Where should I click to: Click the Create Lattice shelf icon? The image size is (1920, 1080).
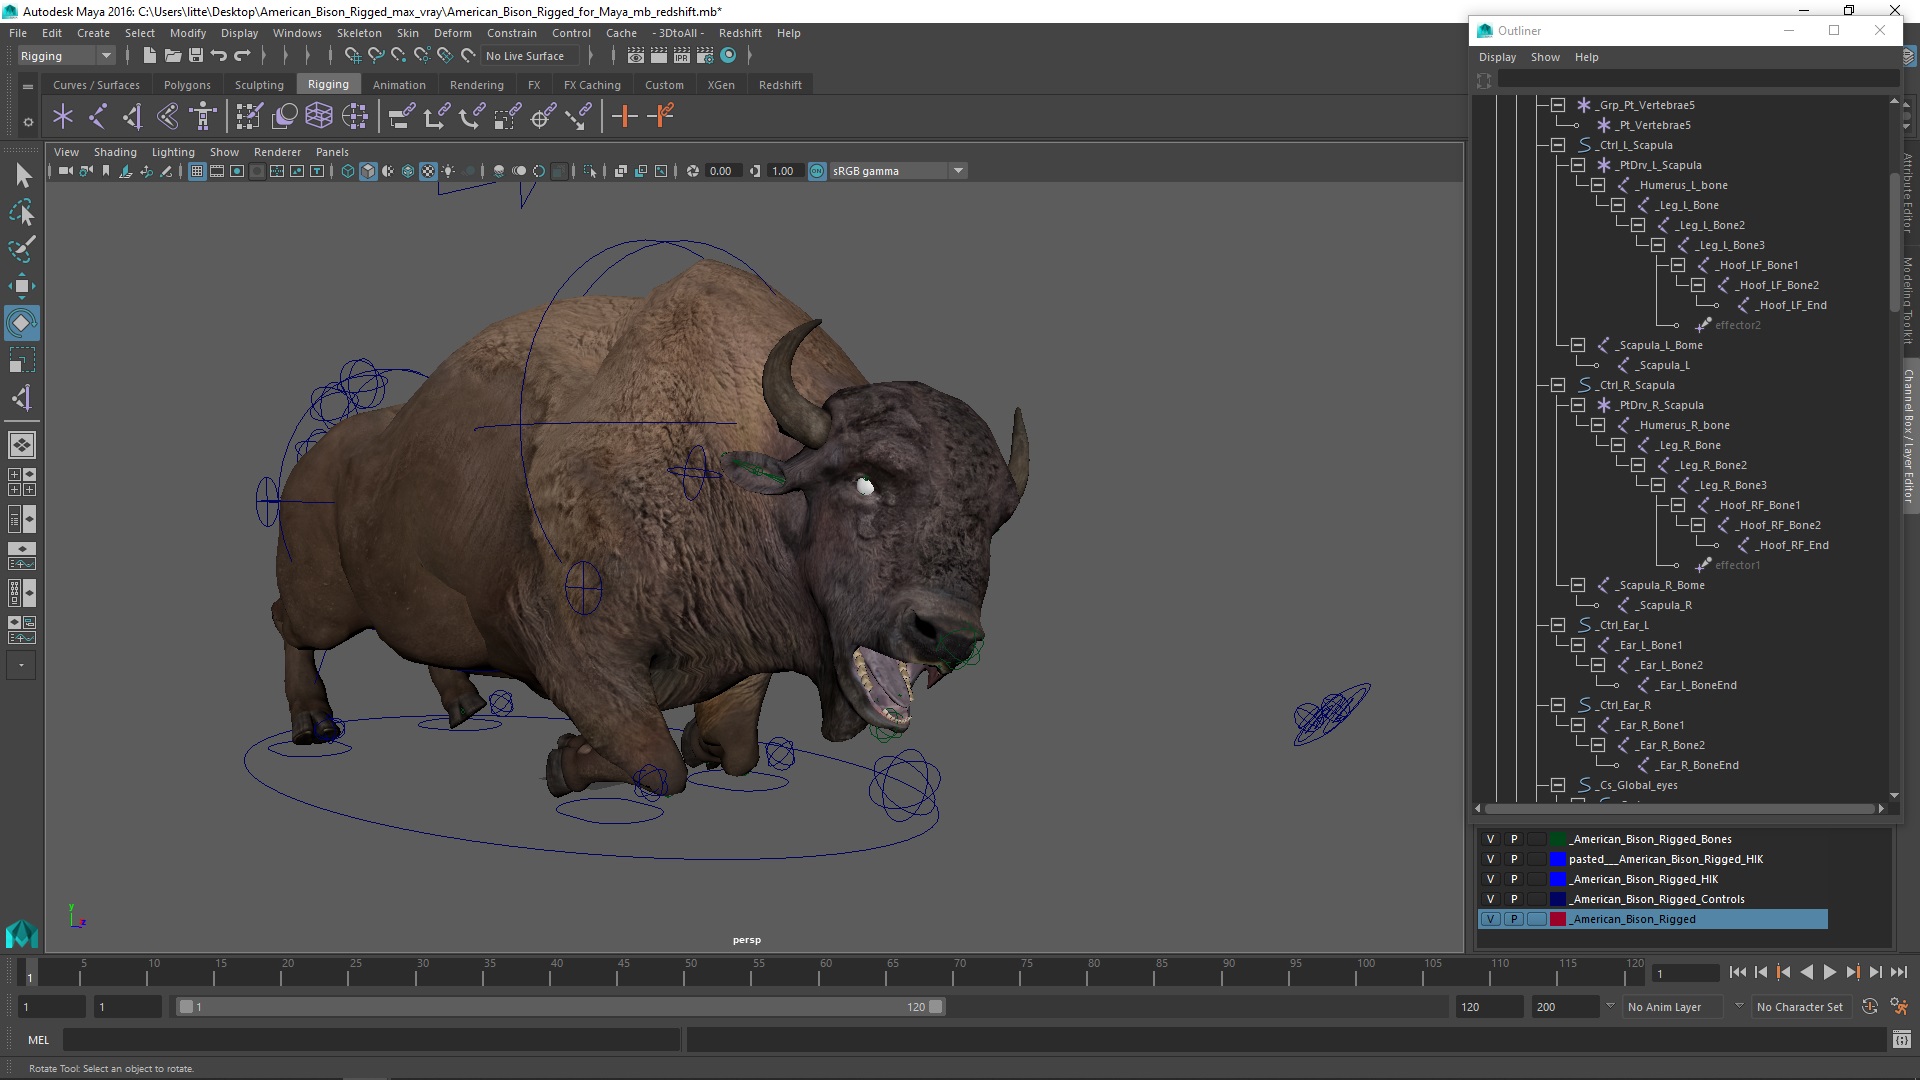tap(319, 117)
